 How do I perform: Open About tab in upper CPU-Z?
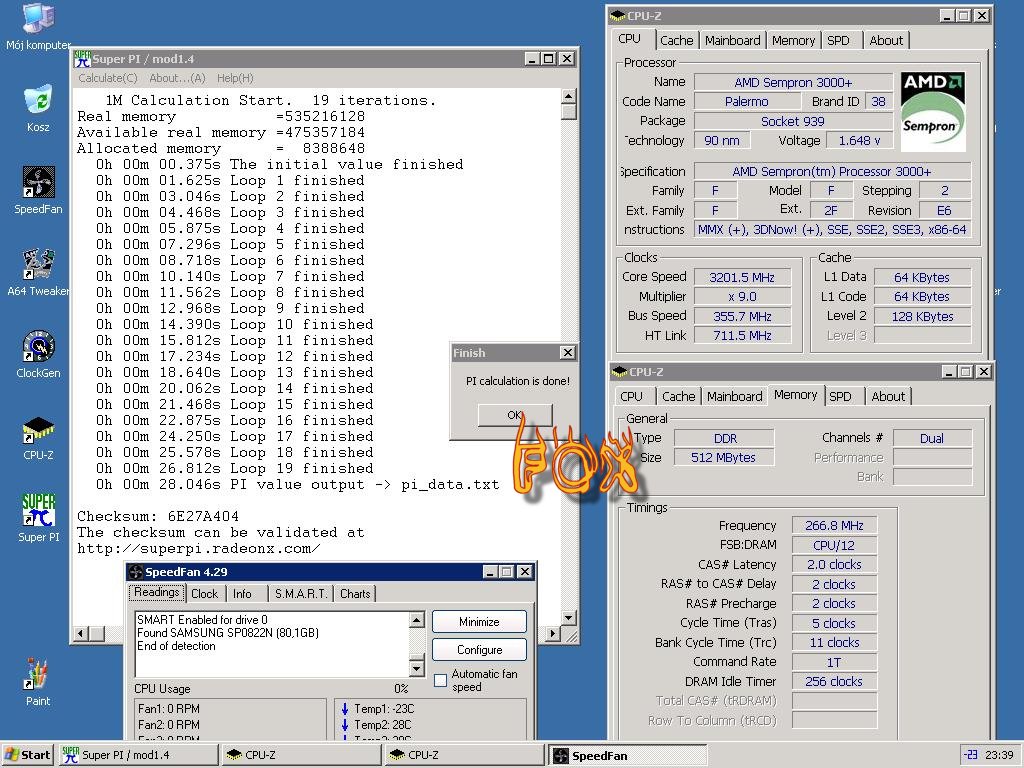[886, 40]
